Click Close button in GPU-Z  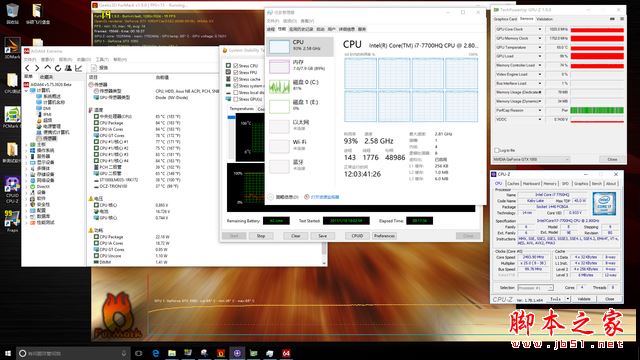612,160
